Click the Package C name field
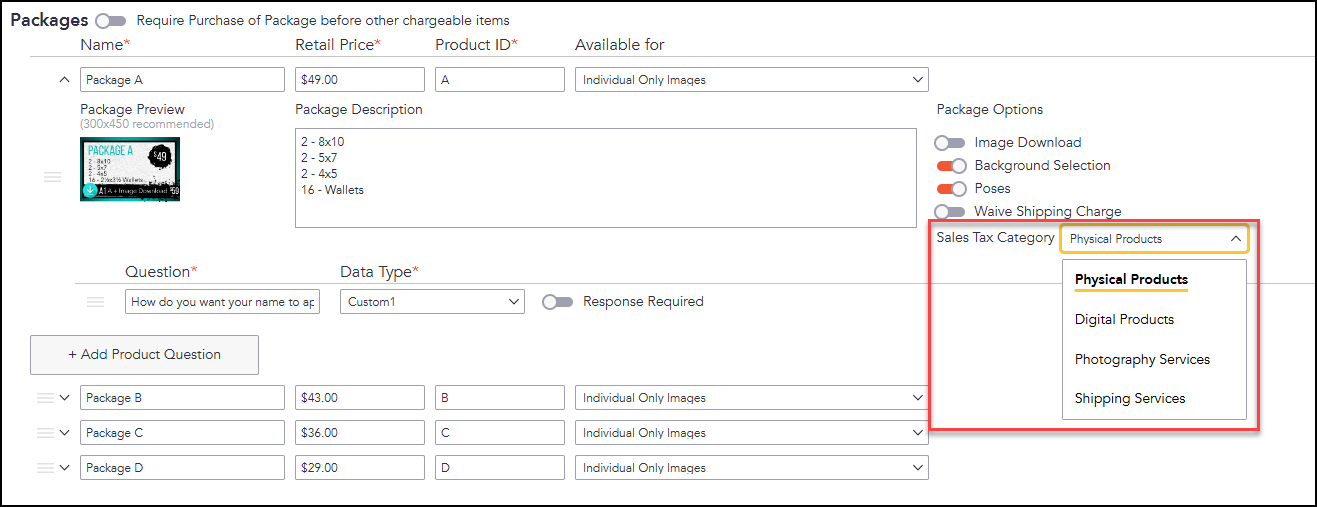This screenshot has width=1317, height=507. click(182, 433)
